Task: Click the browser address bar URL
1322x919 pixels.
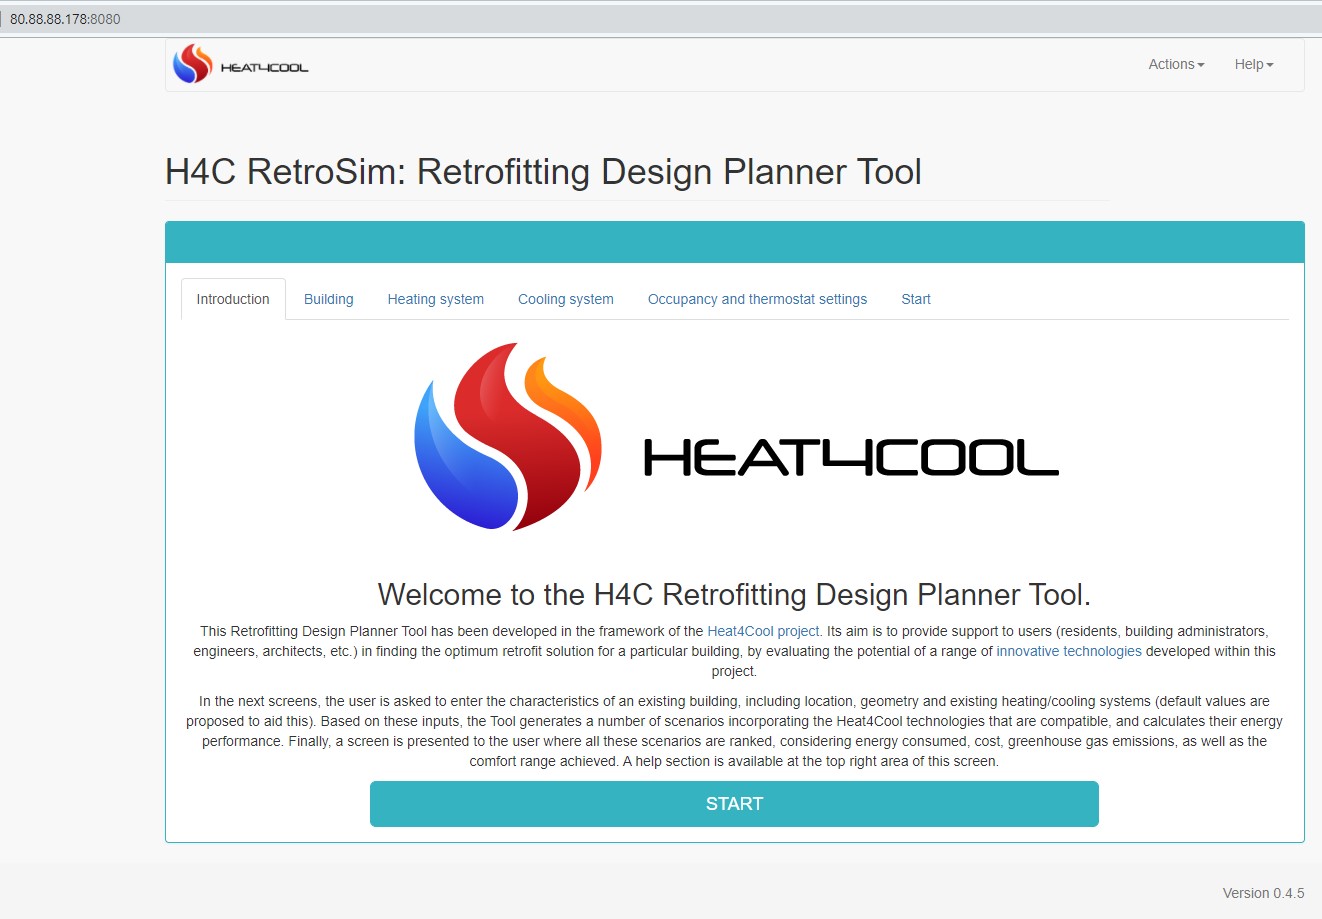Action: (65, 19)
